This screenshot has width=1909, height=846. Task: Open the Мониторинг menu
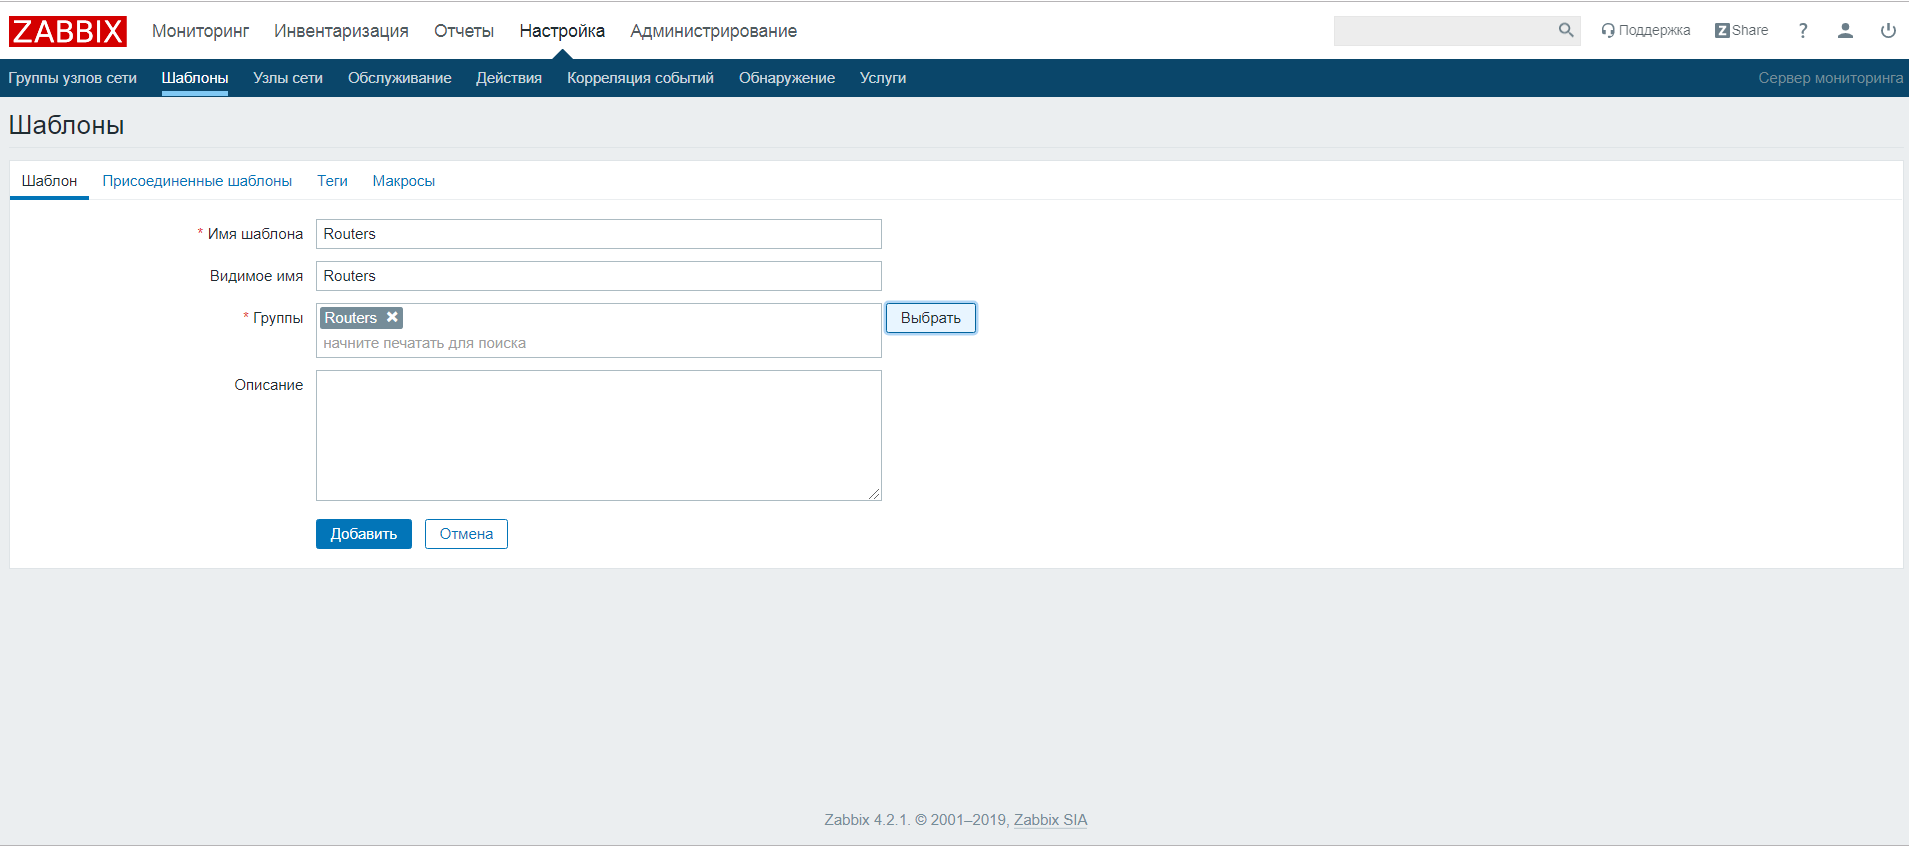point(200,31)
